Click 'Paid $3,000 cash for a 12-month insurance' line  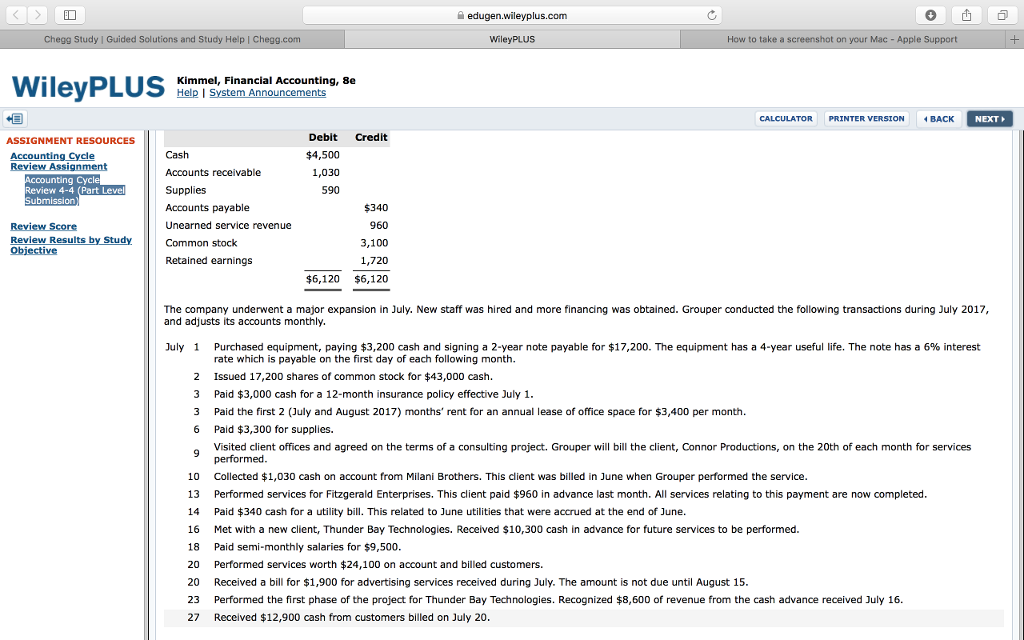374,394
